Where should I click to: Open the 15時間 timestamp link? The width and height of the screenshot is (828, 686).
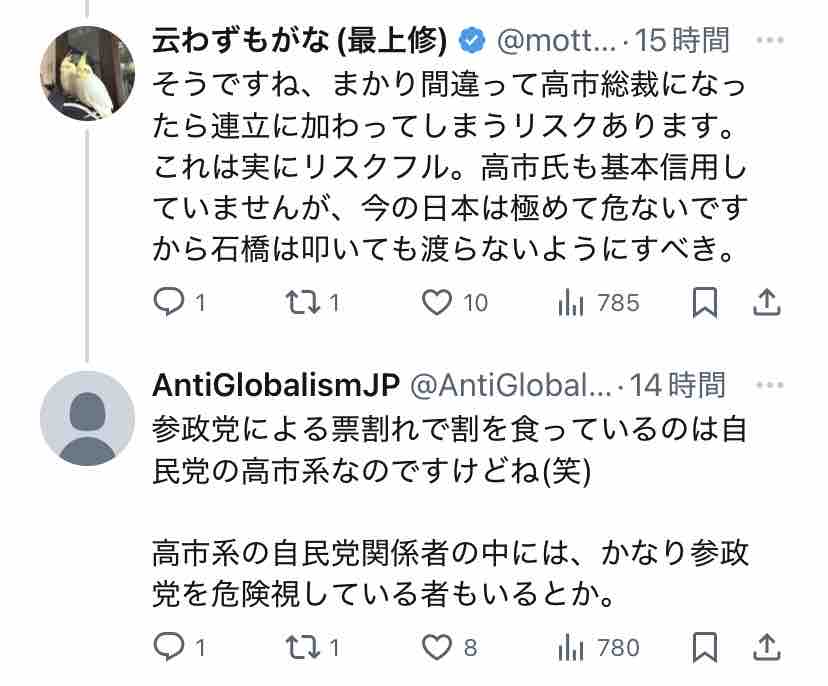[689, 41]
